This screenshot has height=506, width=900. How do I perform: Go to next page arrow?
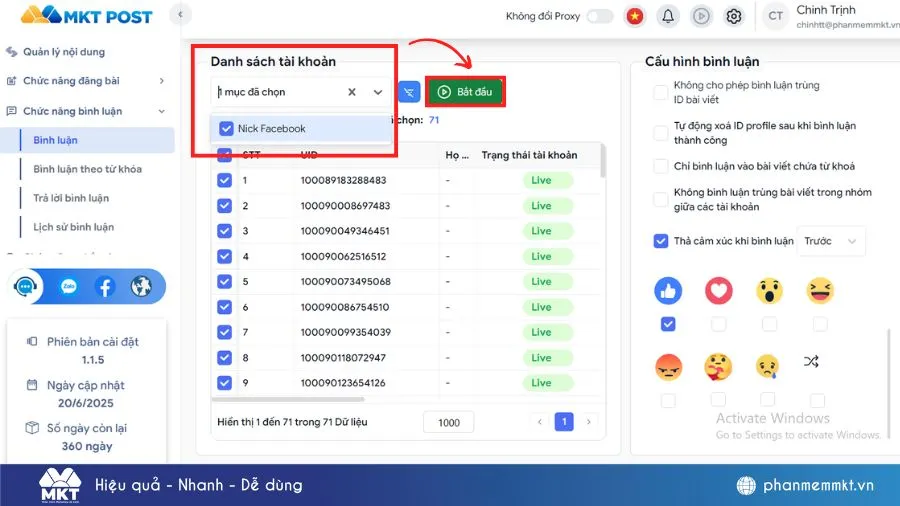click(588, 422)
